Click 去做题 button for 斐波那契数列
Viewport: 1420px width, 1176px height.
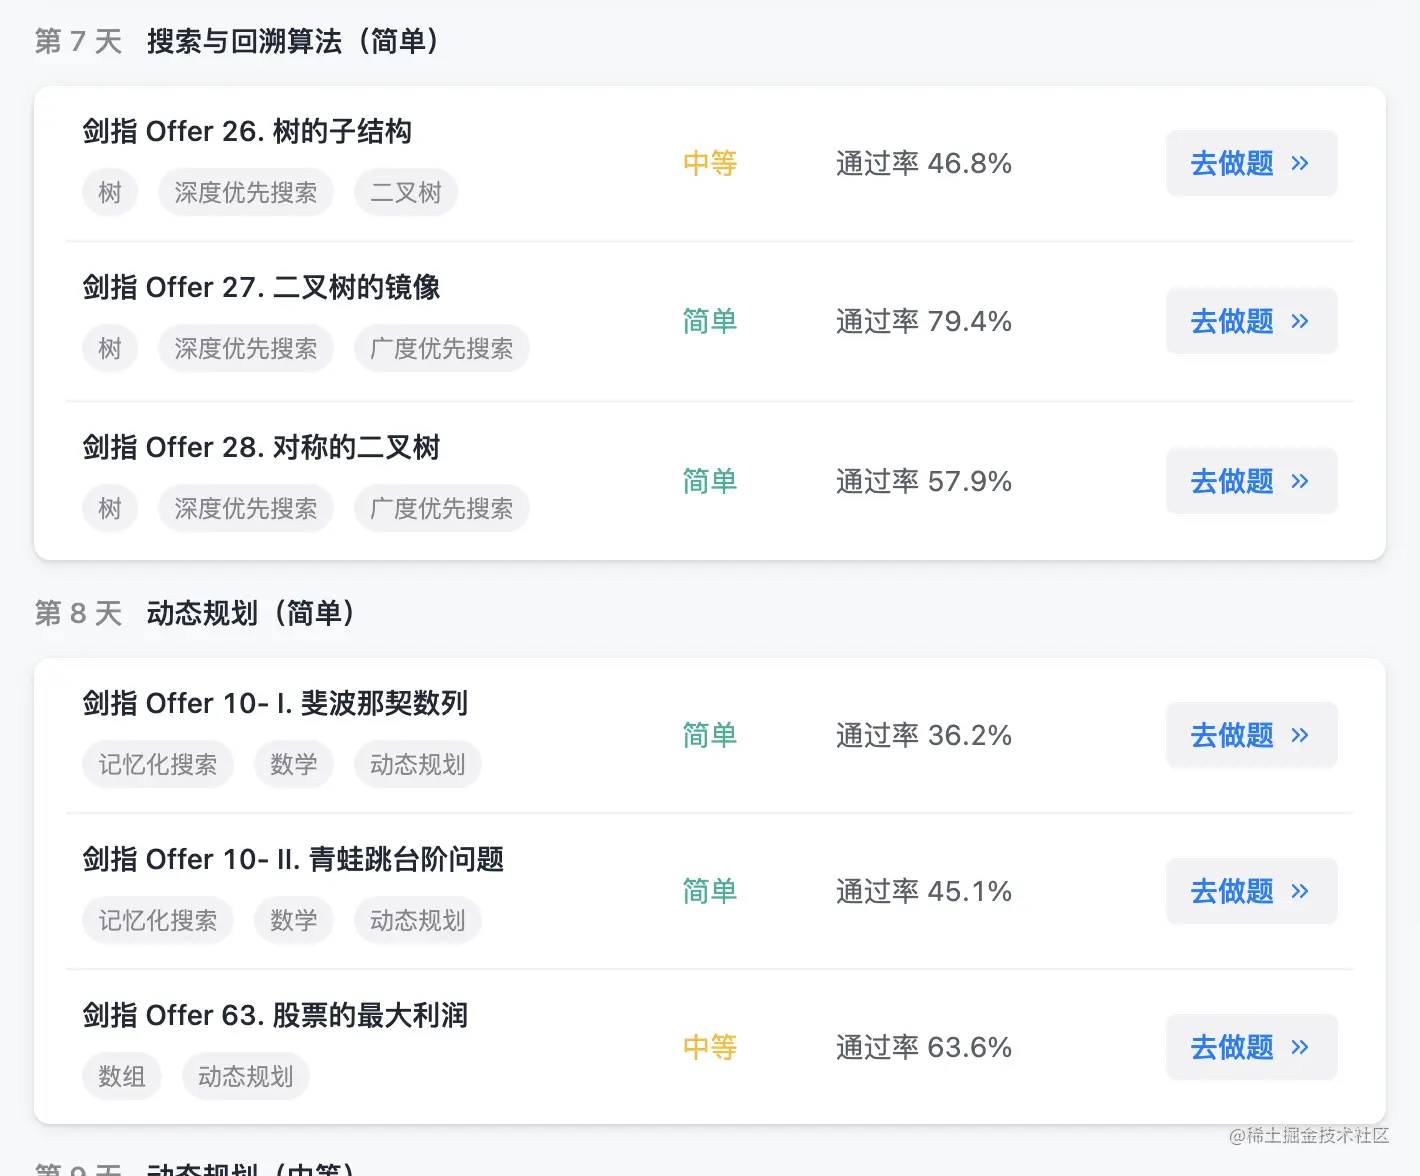1250,735
